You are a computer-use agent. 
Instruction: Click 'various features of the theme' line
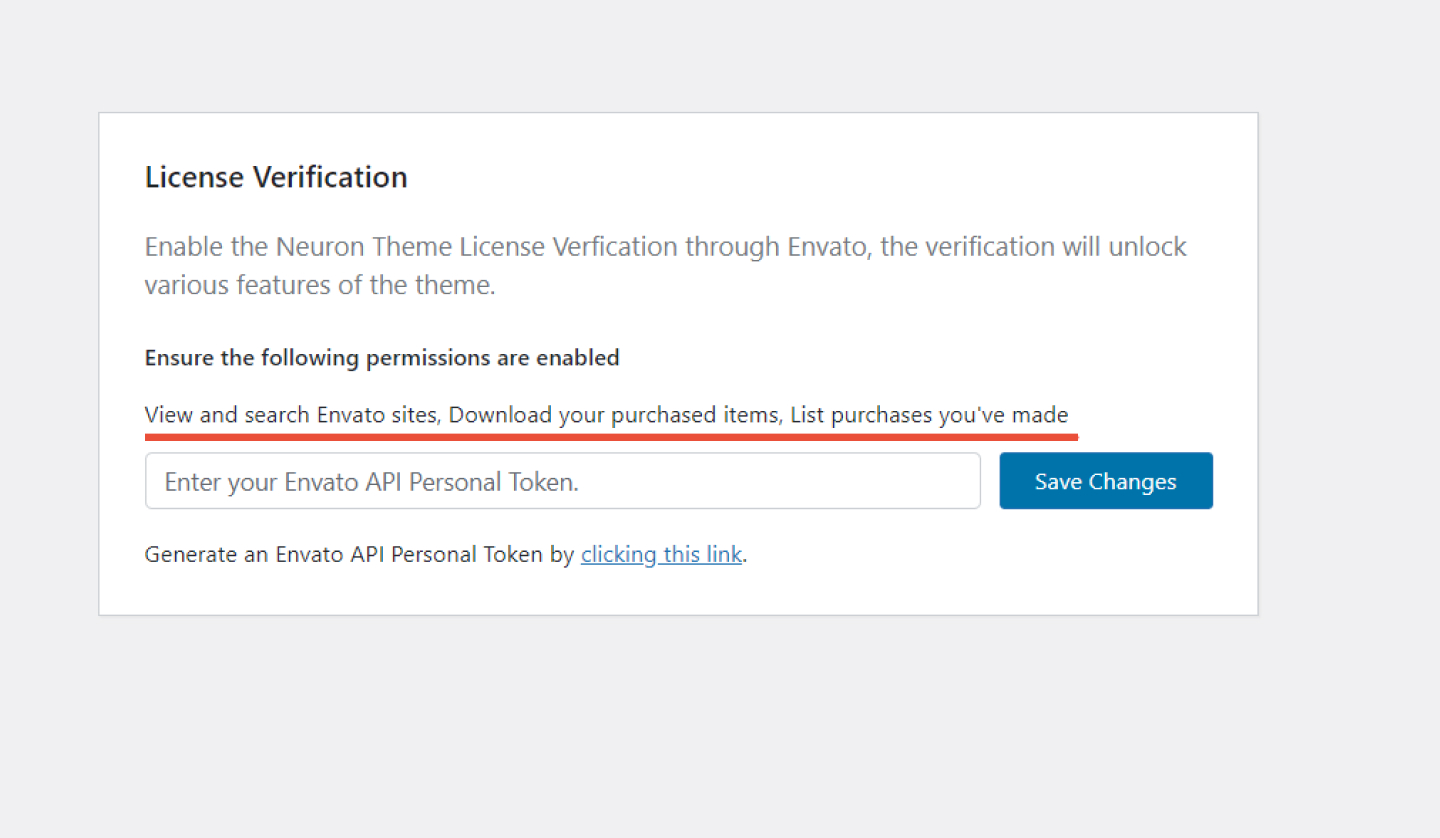click(320, 285)
